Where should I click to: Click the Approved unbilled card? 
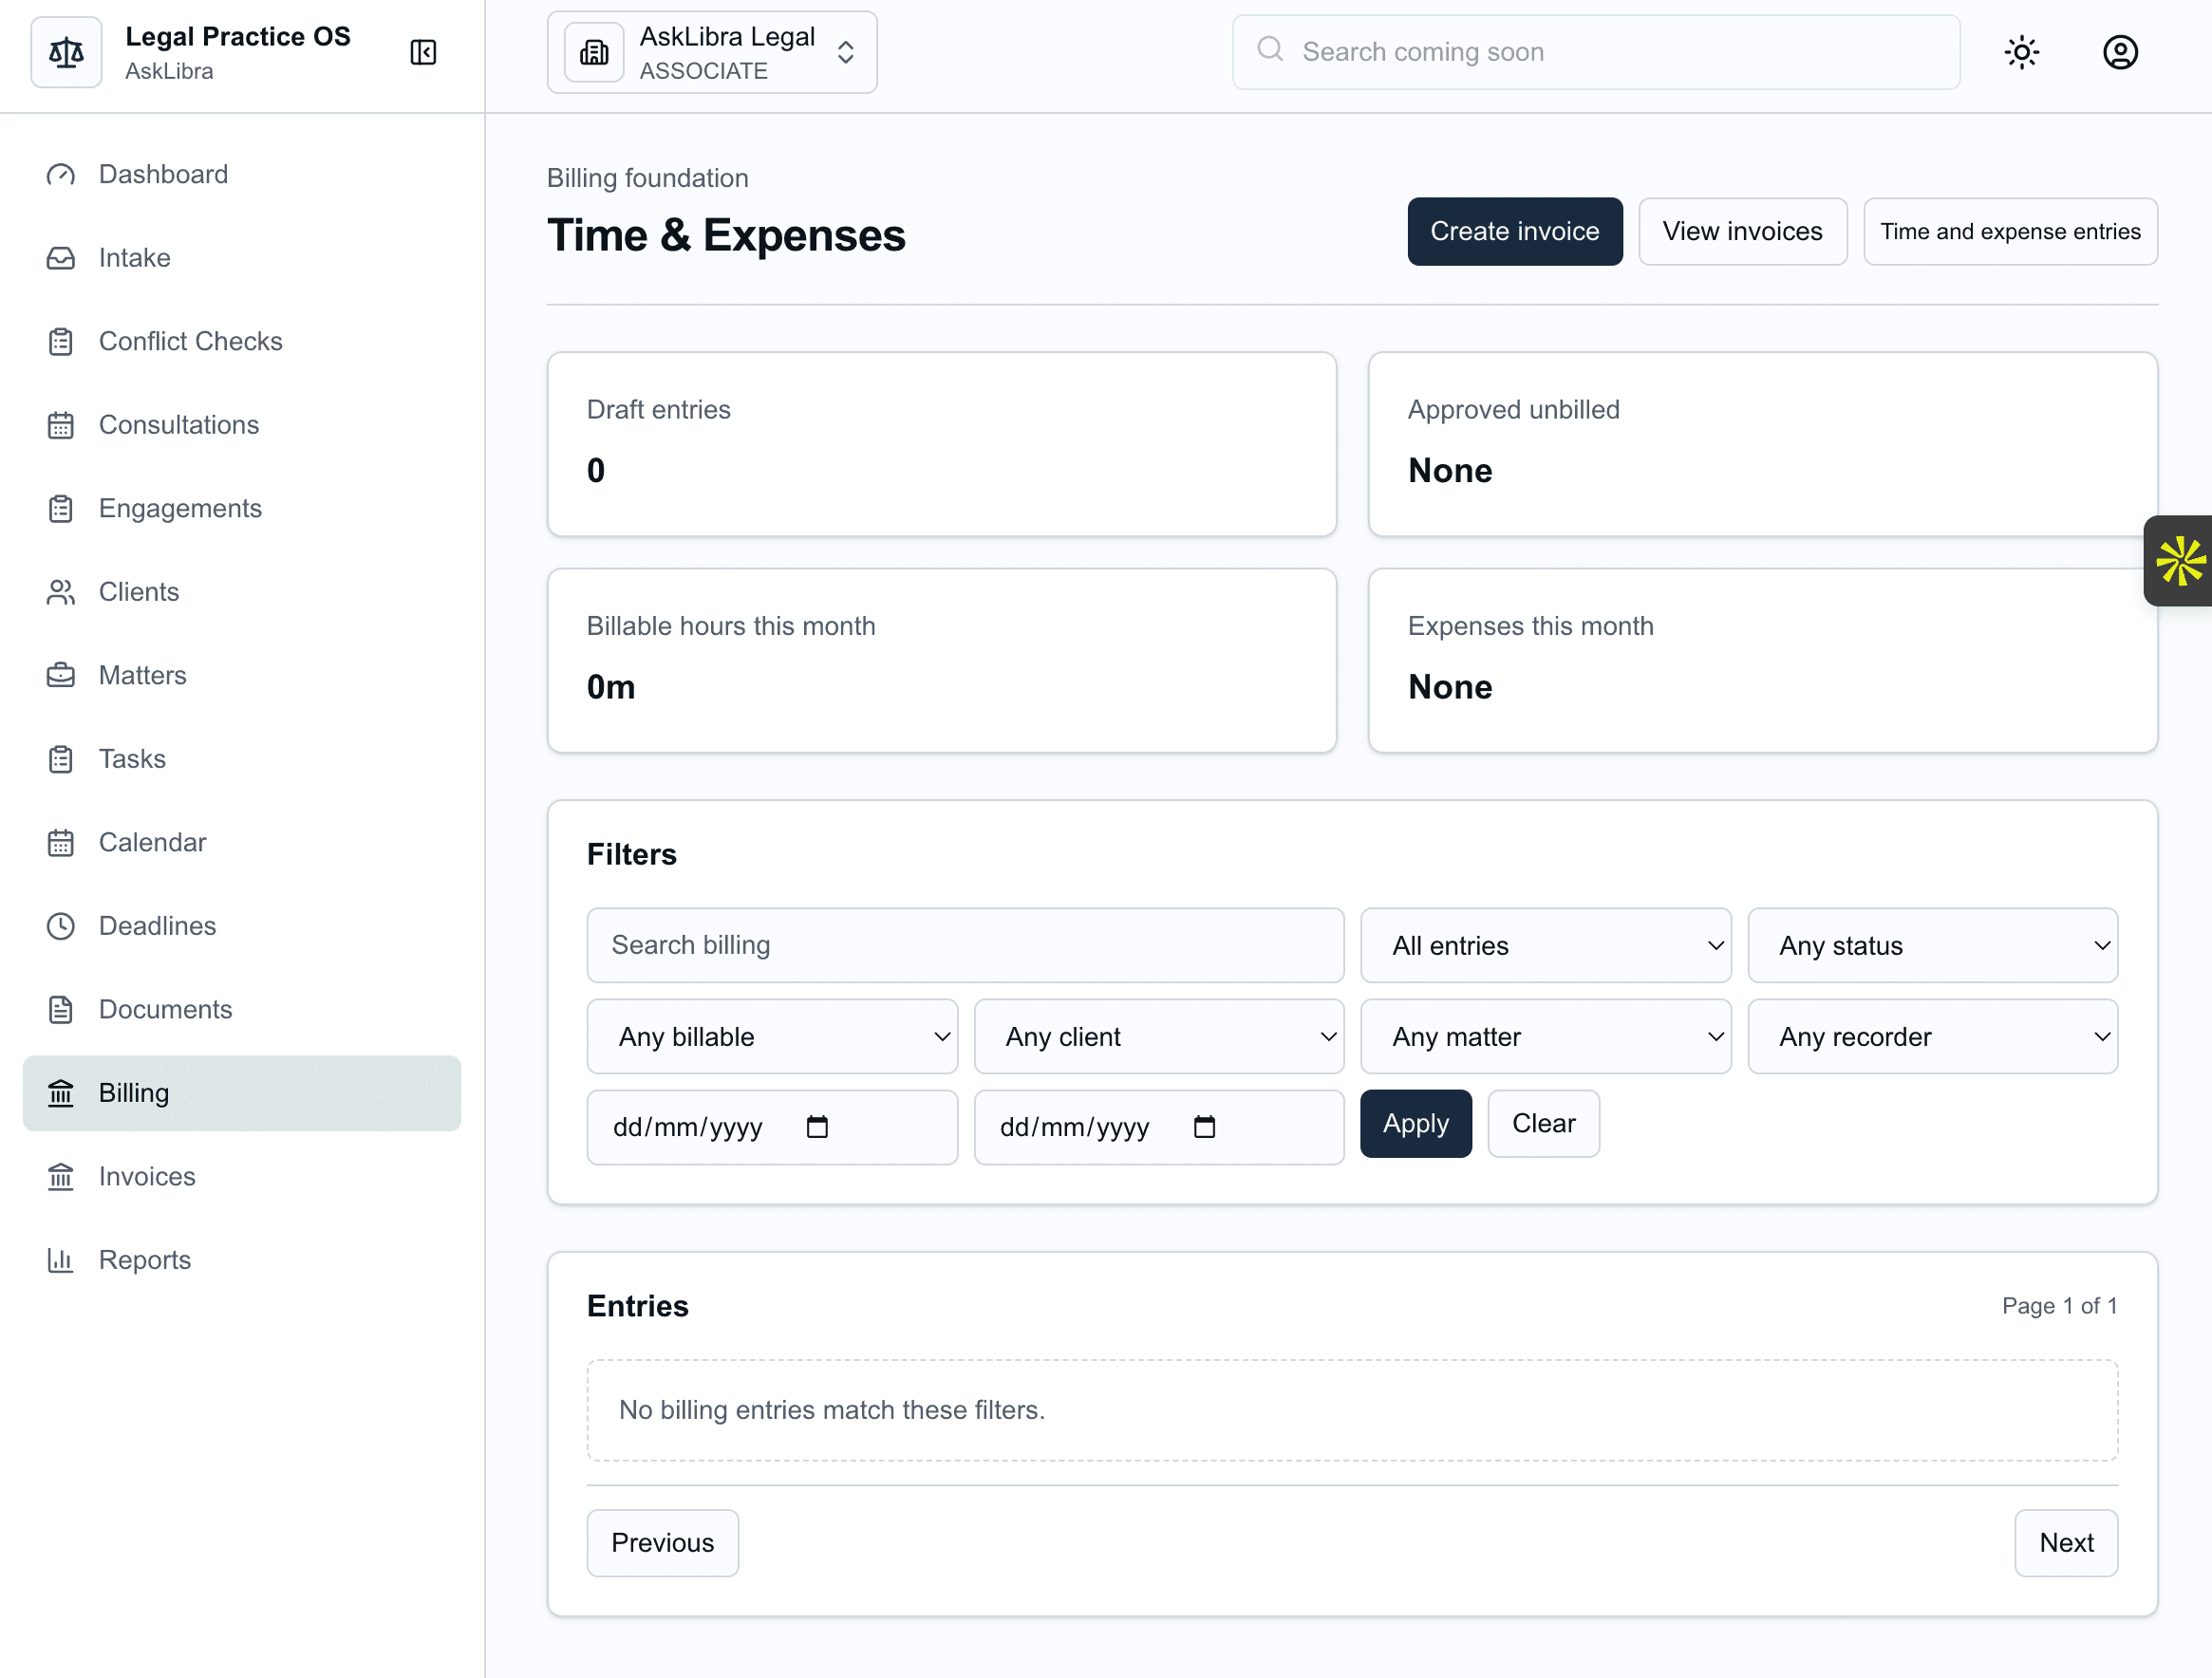pyautogui.click(x=1763, y=444)
